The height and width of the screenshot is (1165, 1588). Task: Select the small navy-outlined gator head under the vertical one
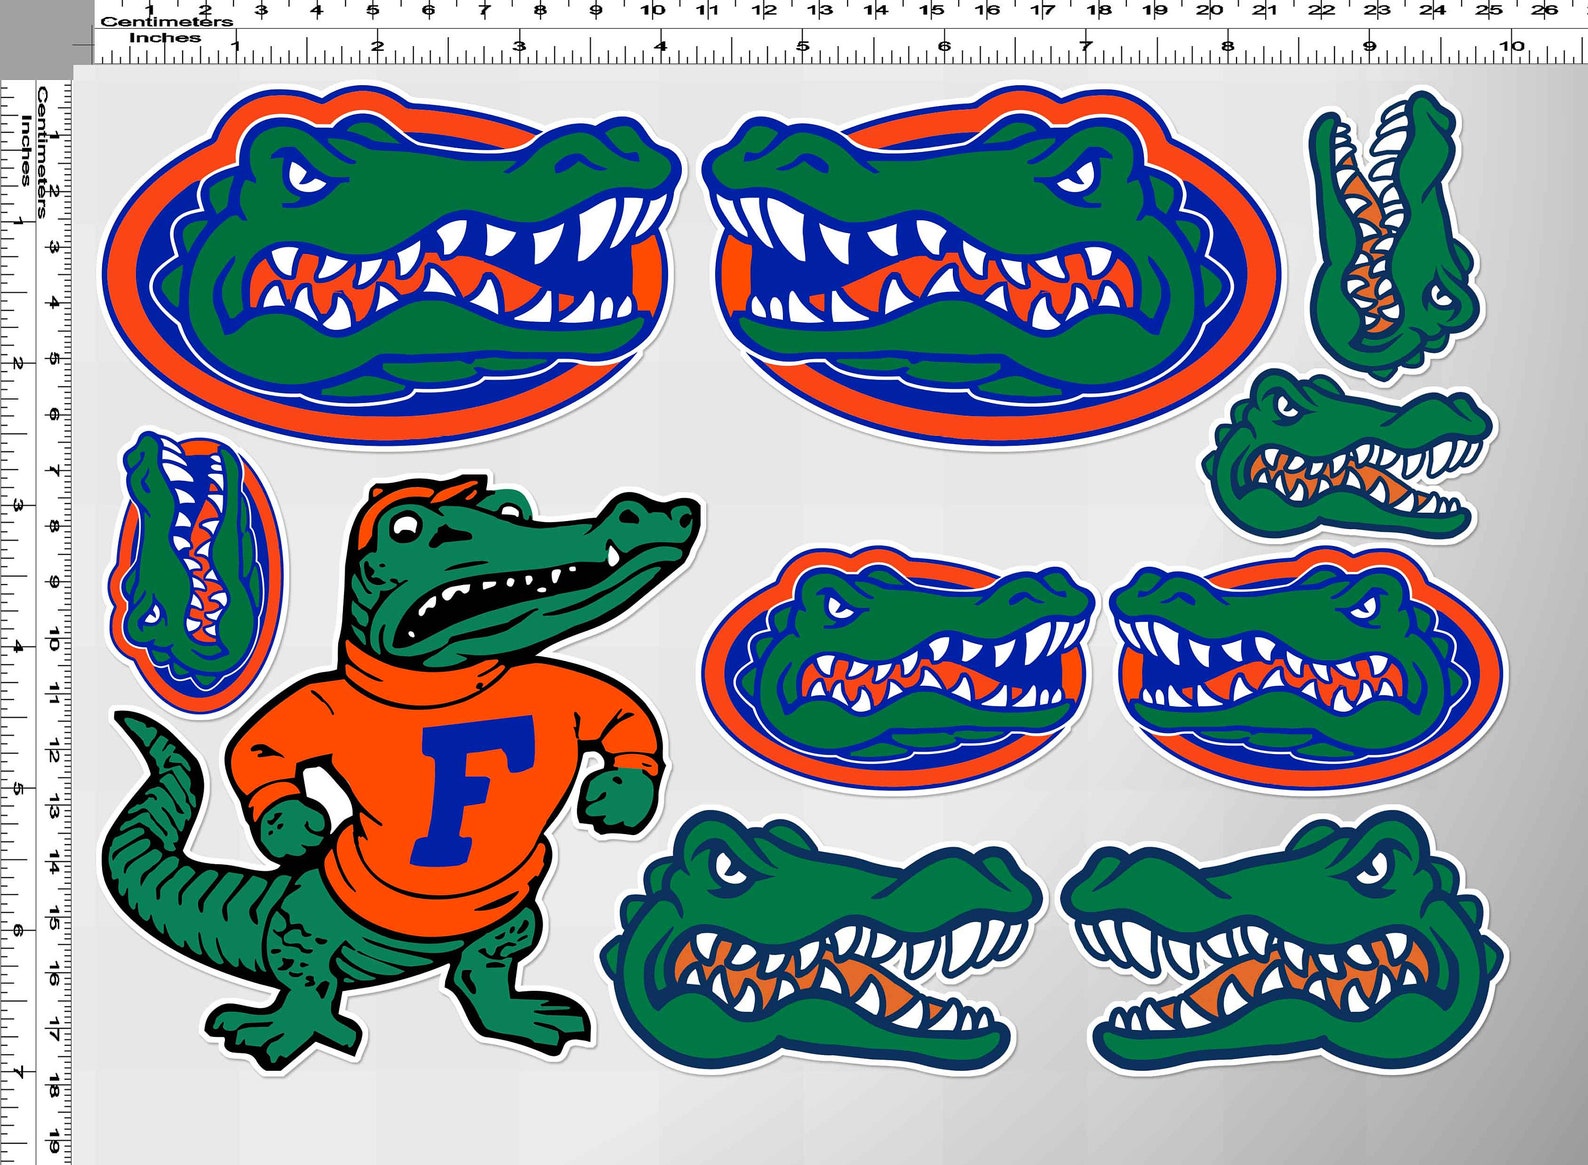(x=1349, y=455)
